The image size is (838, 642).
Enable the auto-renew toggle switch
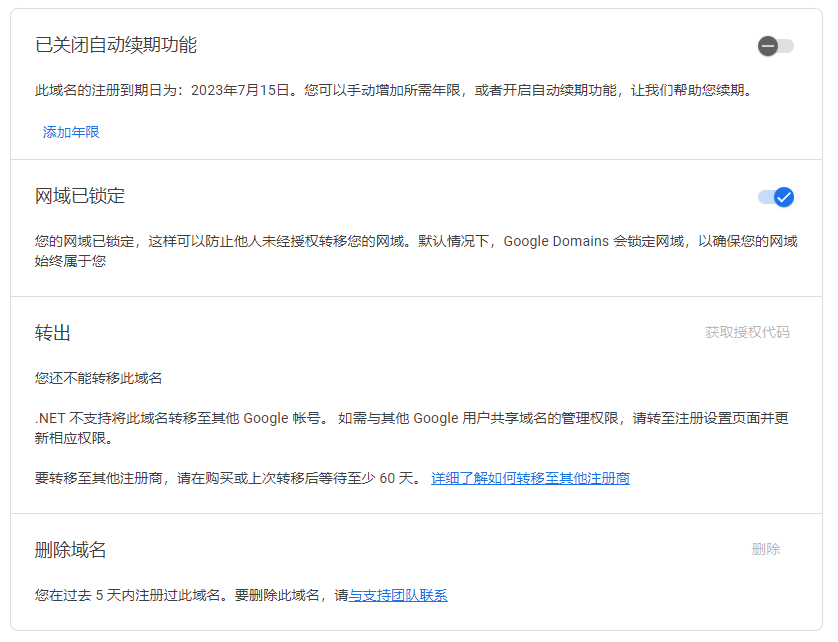pos(775,46)
